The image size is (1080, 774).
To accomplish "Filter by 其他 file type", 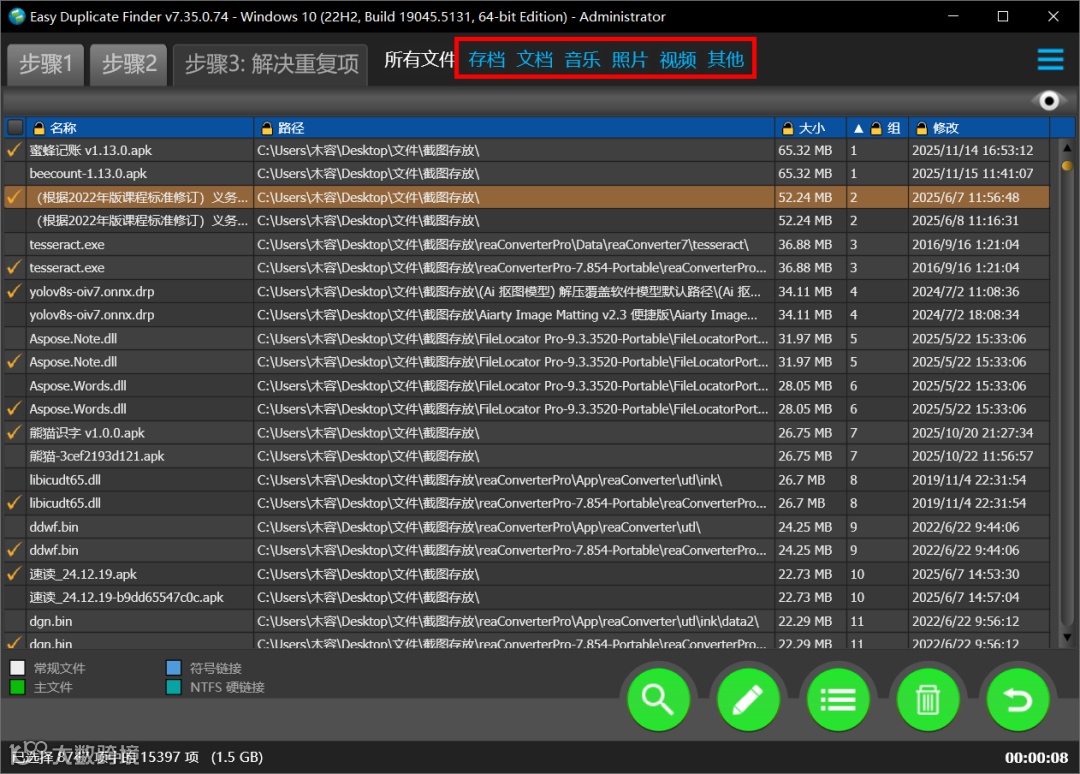I will click(x=725, y=60).
